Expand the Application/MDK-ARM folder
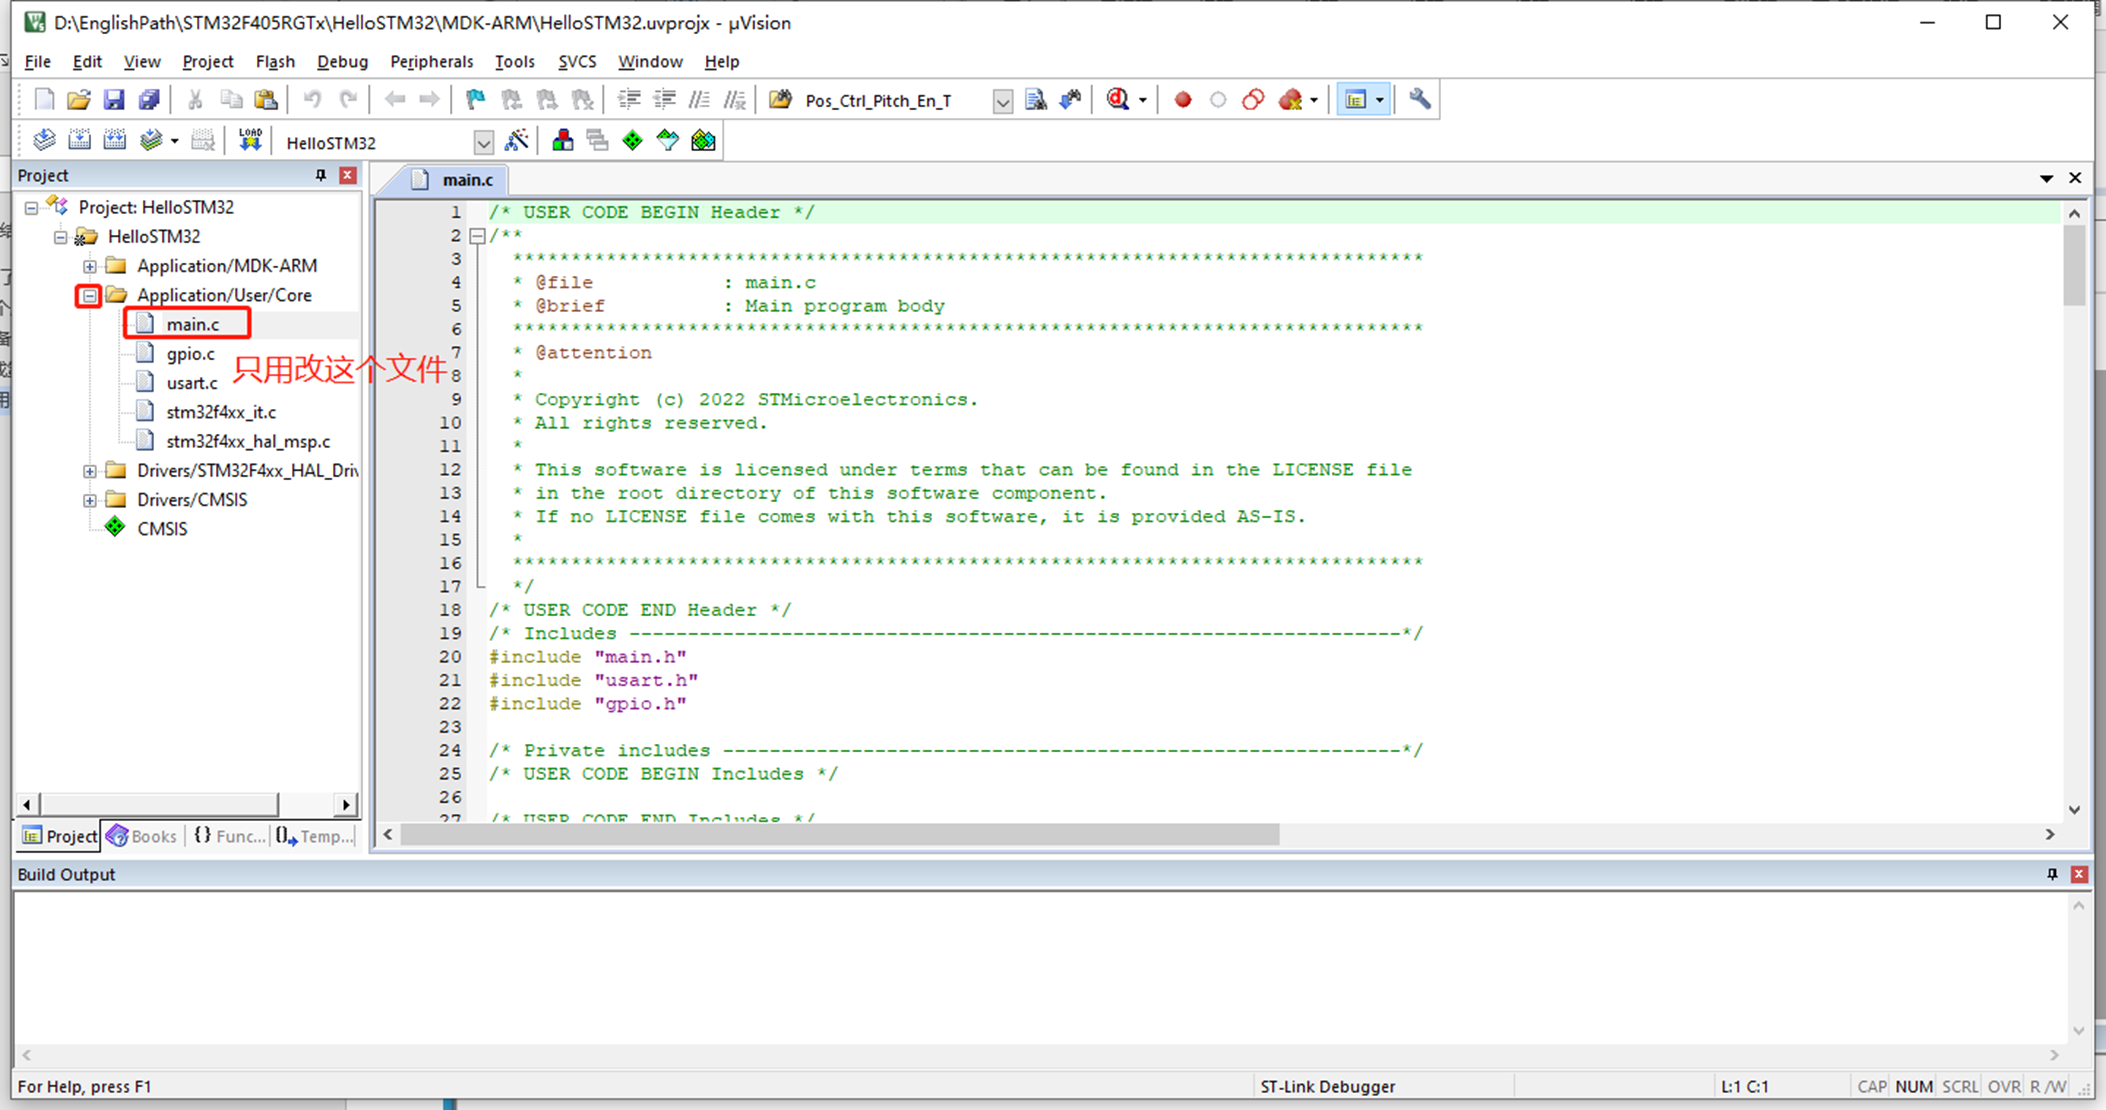 90,266
